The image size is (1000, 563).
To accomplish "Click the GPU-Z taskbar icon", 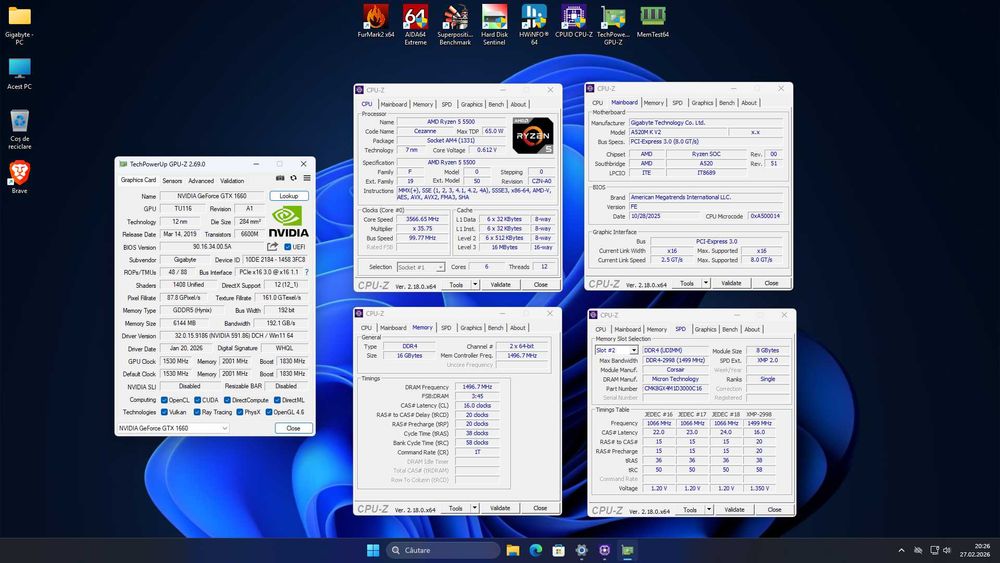I will pyautogui.click(x=628, y=550).
